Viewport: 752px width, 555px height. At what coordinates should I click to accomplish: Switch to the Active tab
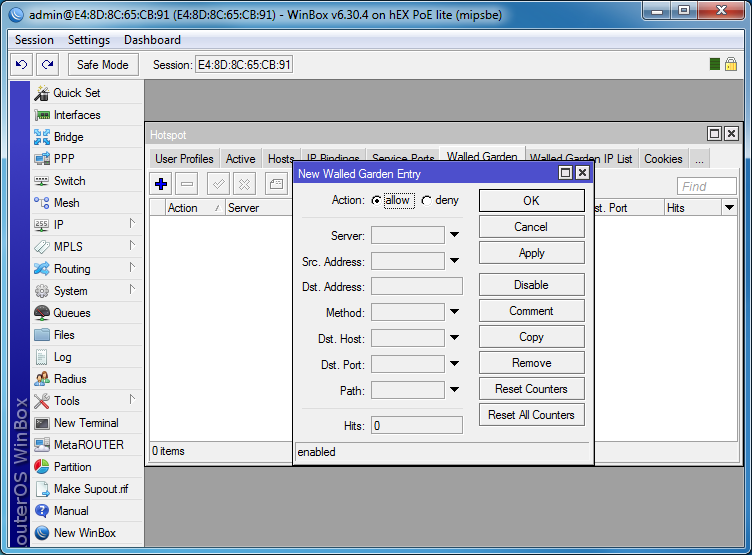[x=241, y=159]
